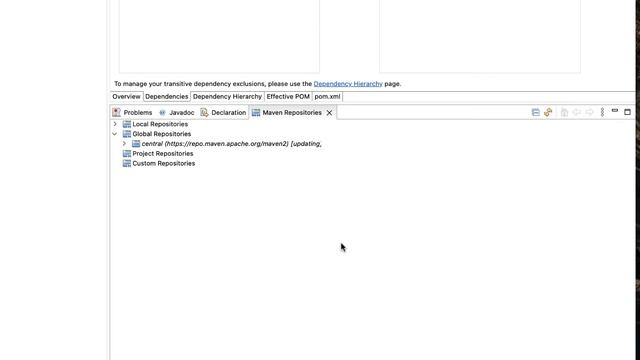640x360 pixels.
Task: Click the Local Repositories folder icon
Action: tap(127, 124)
